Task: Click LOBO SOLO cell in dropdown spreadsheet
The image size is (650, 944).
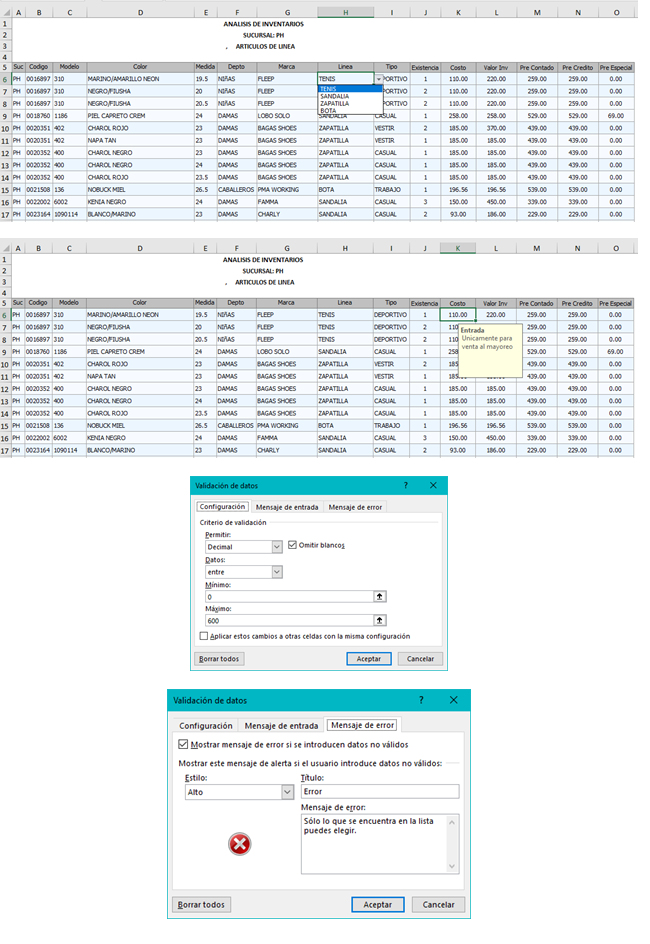Action: 287,116
